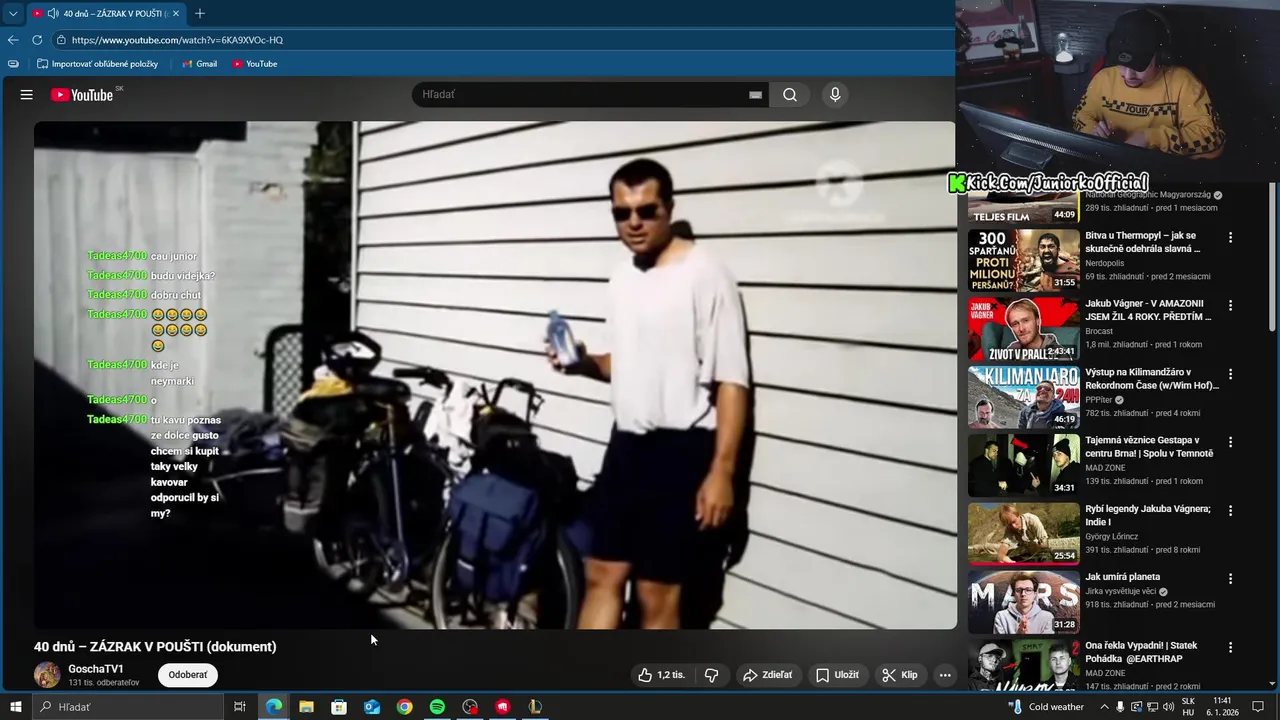This screenshot has height=720, width=1280.
Task: Open 'Bitva u Thermopyl' video thumbnail
Action: click(x=1023, y=261)
